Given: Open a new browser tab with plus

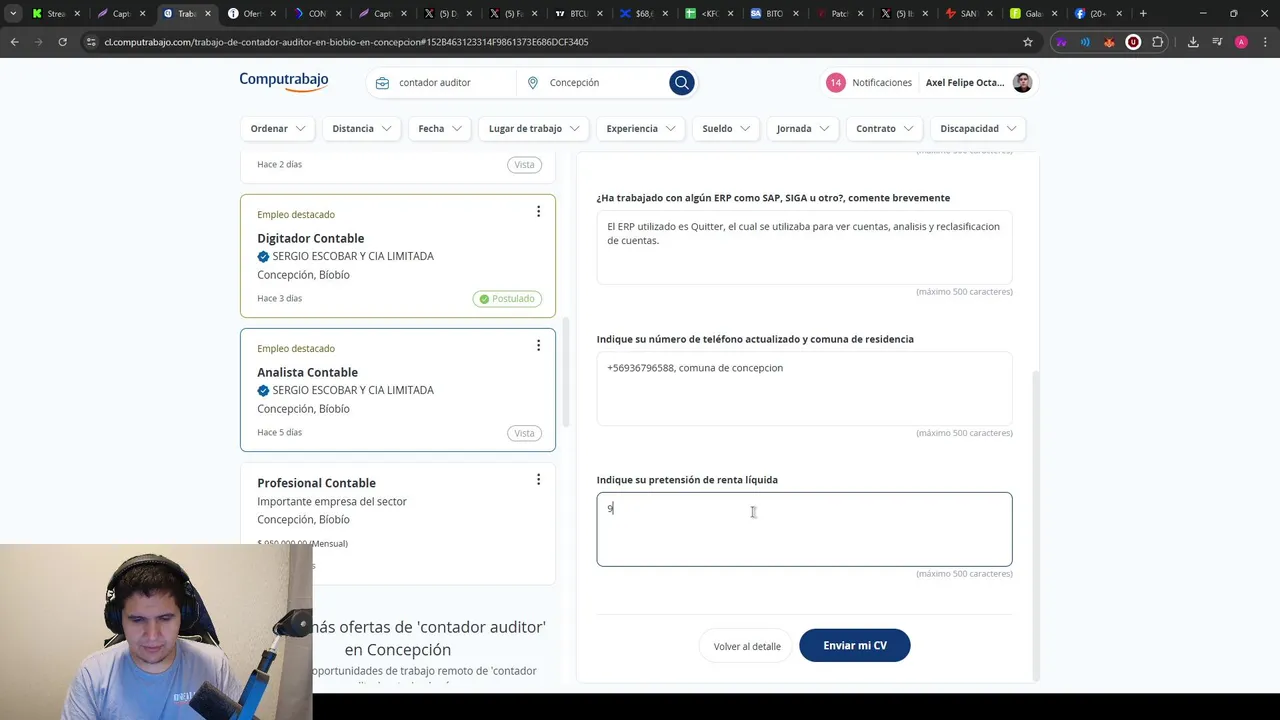Looking at the screenshot, I should pos(1143,14).
